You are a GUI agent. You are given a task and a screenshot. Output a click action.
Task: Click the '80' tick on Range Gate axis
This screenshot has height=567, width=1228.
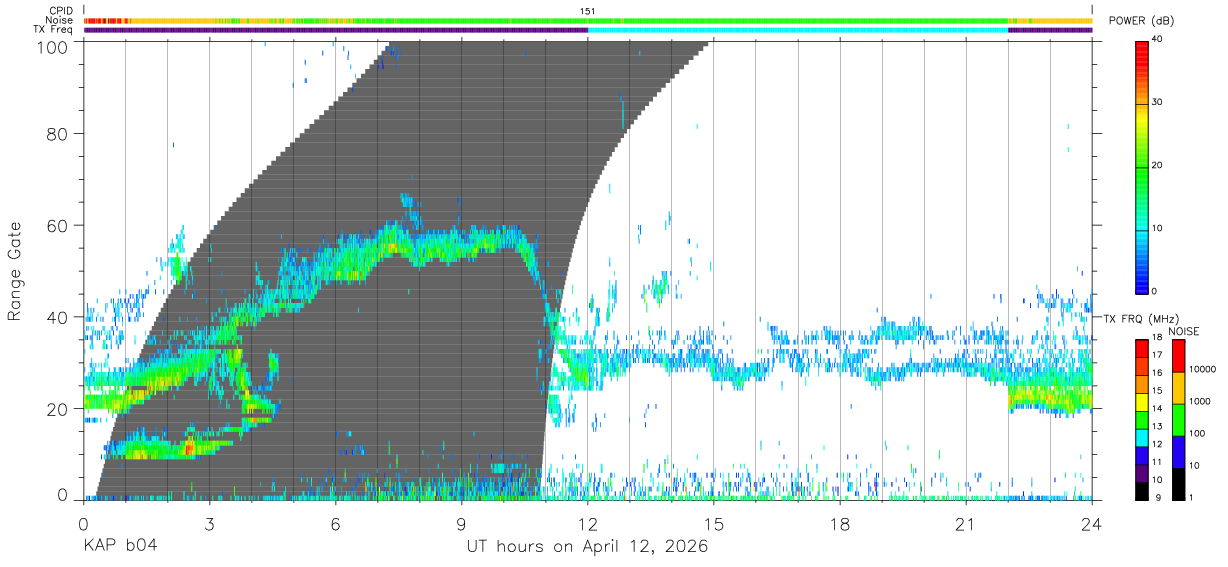pyautogui.click(x=58, y=133)
